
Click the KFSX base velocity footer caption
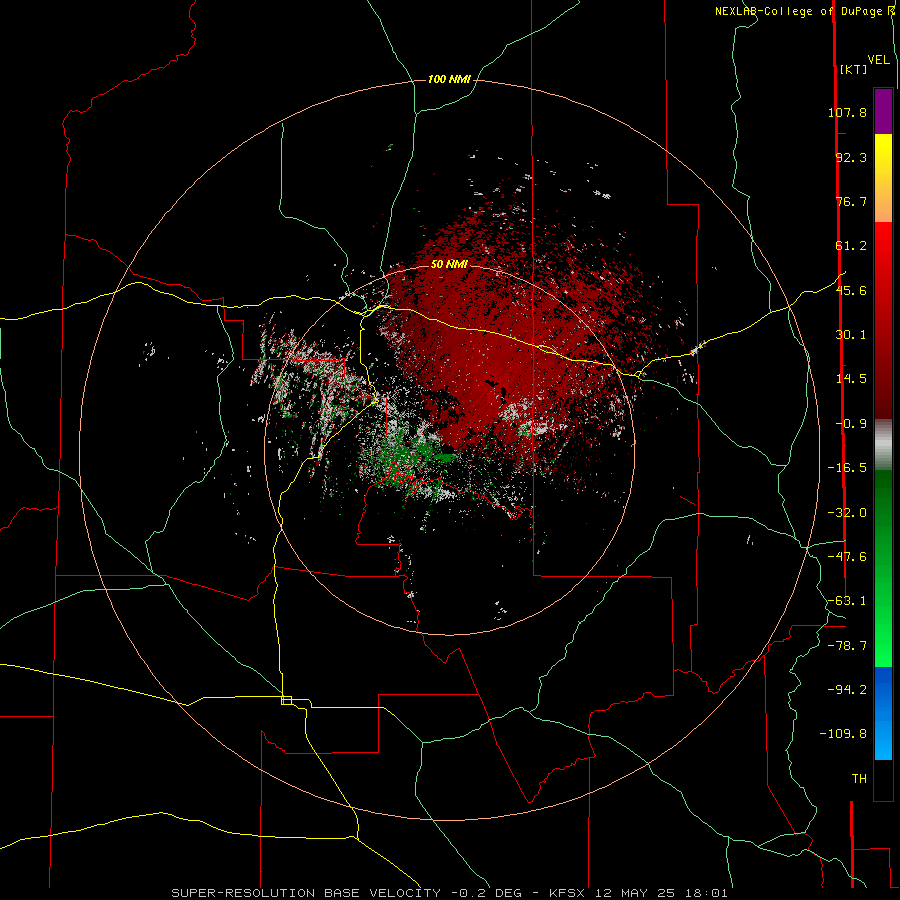(449, 893)
